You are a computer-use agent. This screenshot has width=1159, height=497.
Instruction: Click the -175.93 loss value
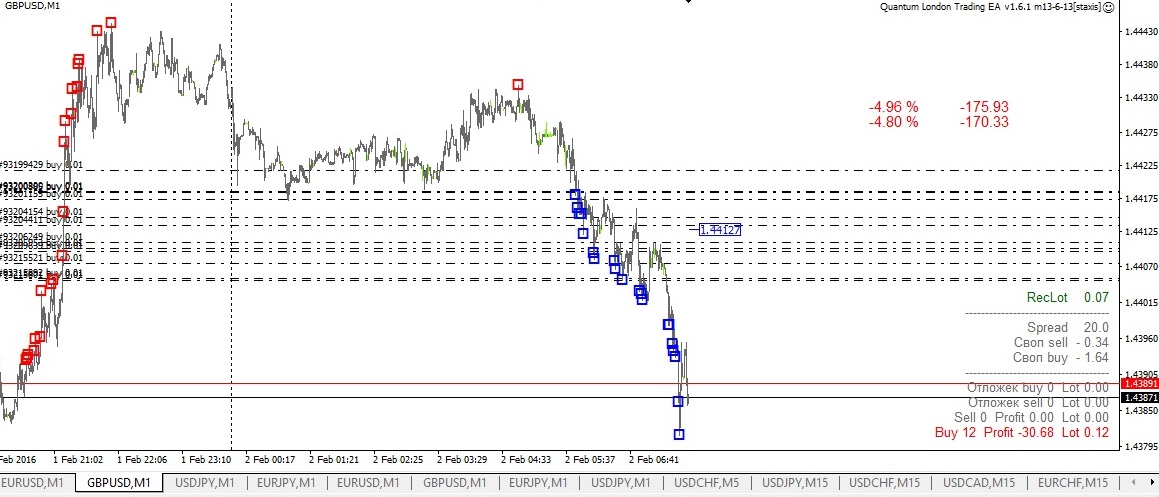pyautogui.click(x=984, y=108)
